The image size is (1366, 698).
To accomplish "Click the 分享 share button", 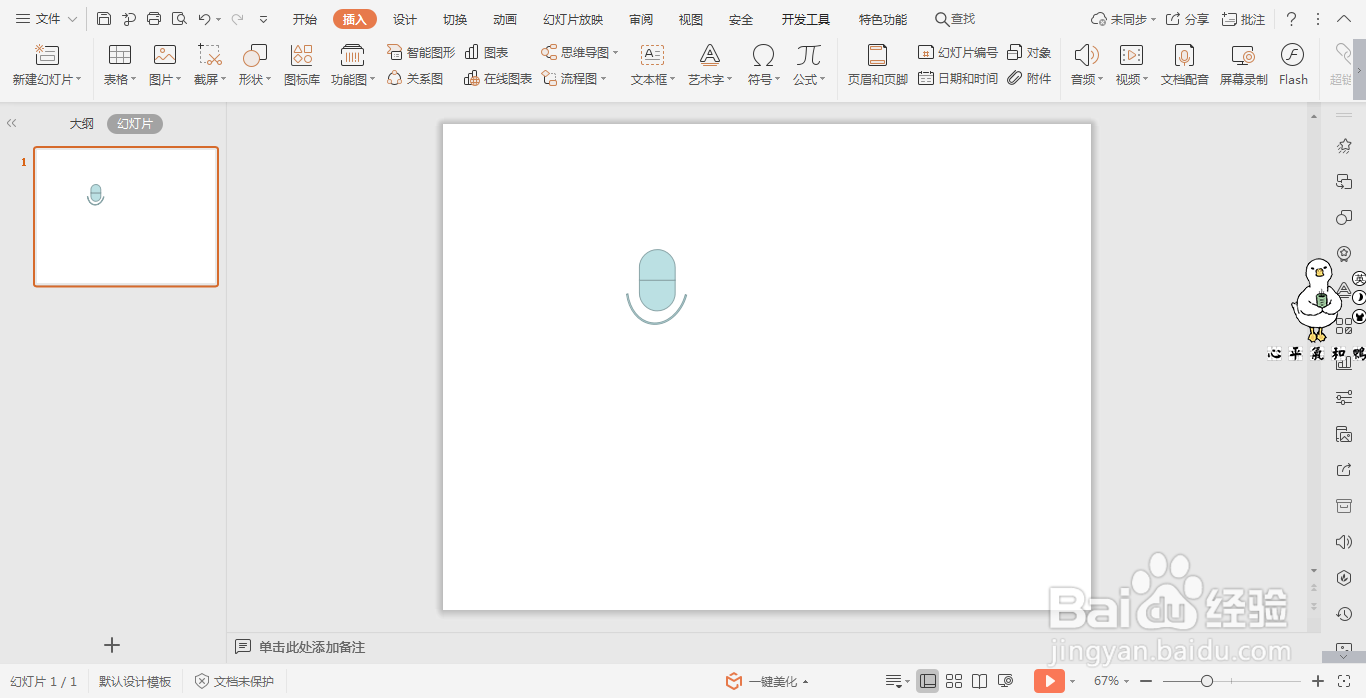I will [x=1188, y=19].
